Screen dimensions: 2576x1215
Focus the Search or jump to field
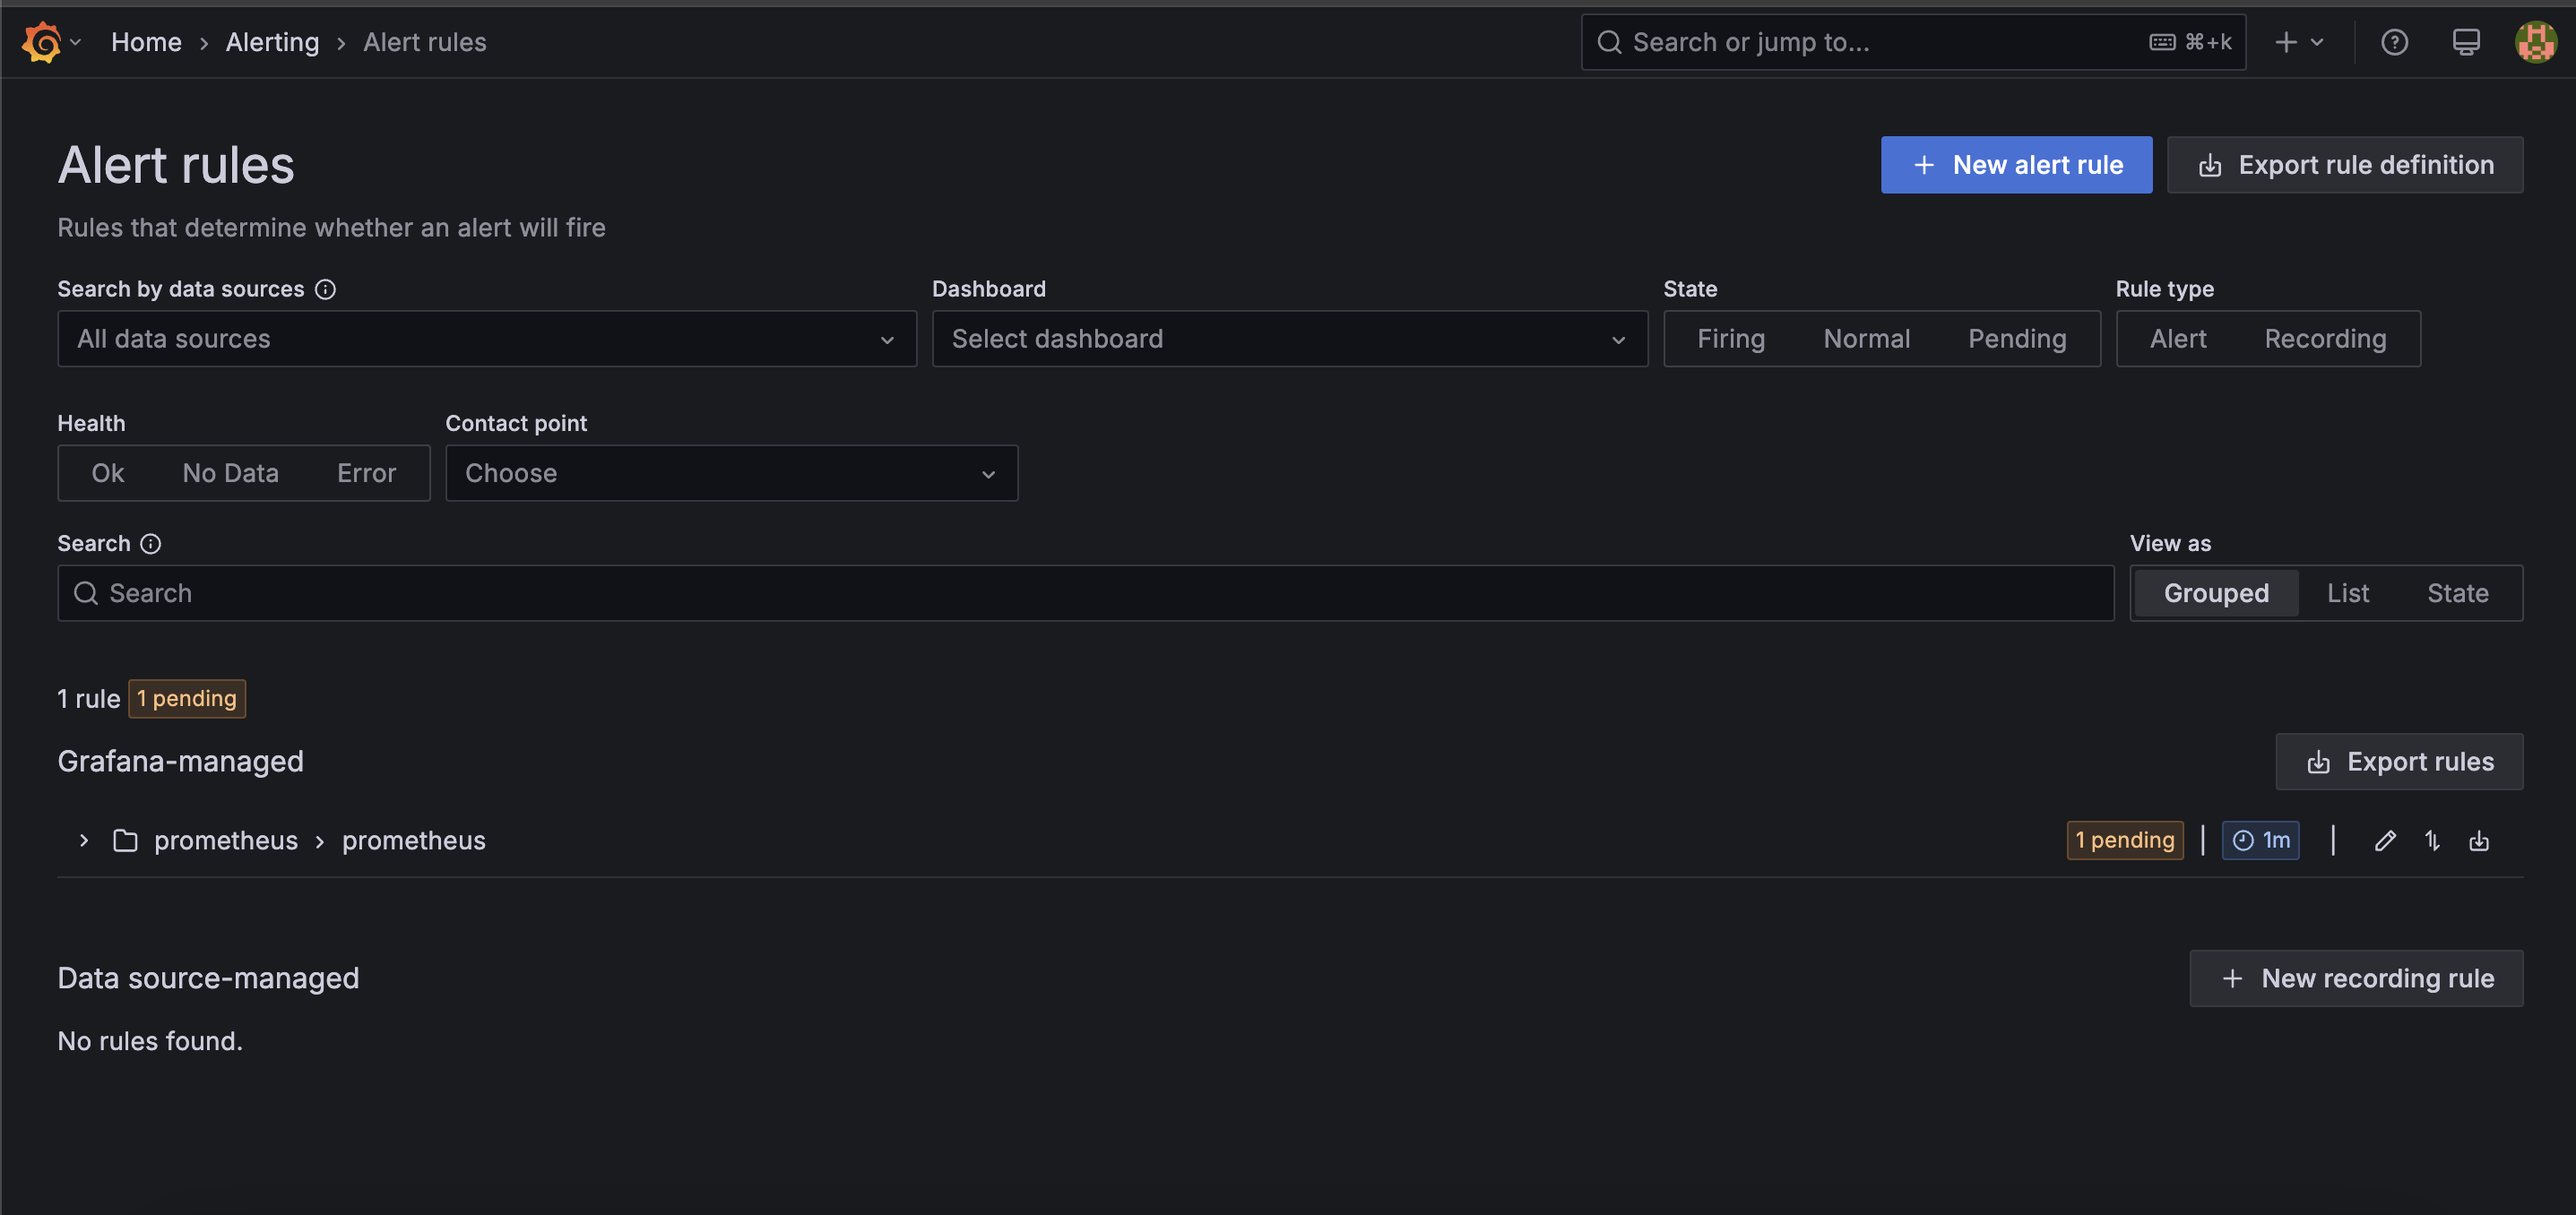pyautogui.click(x=1912, y=42)
